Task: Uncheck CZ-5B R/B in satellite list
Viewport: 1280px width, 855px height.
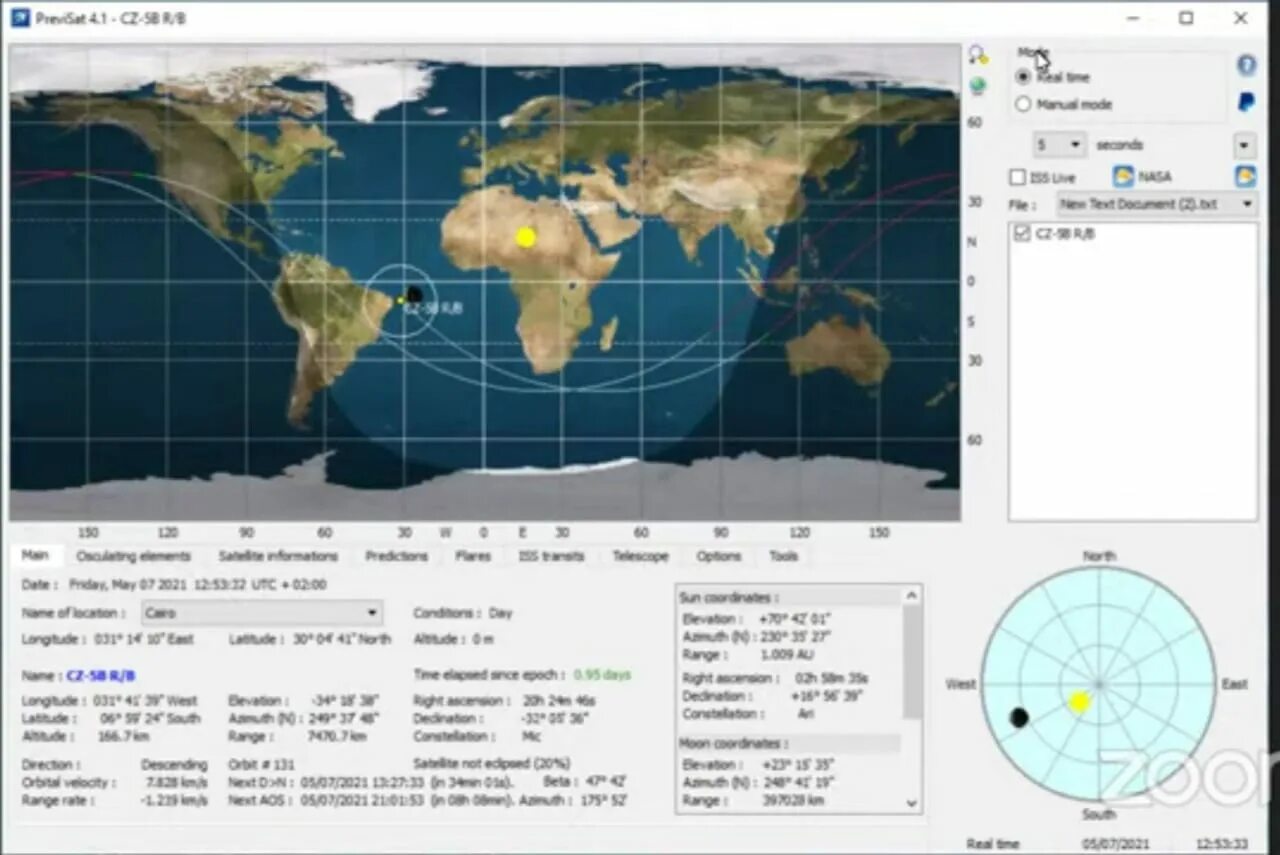Action: click(x=1021, y=233)
